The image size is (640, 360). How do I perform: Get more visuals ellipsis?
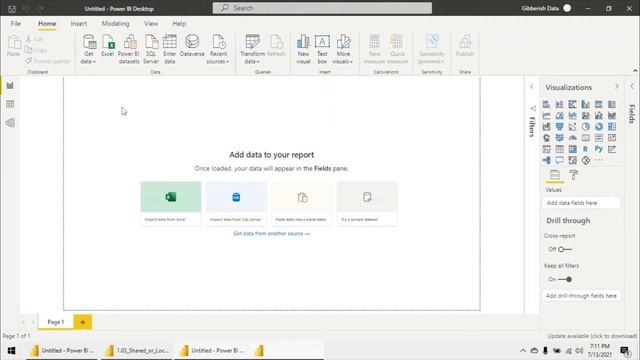[598, 160]
